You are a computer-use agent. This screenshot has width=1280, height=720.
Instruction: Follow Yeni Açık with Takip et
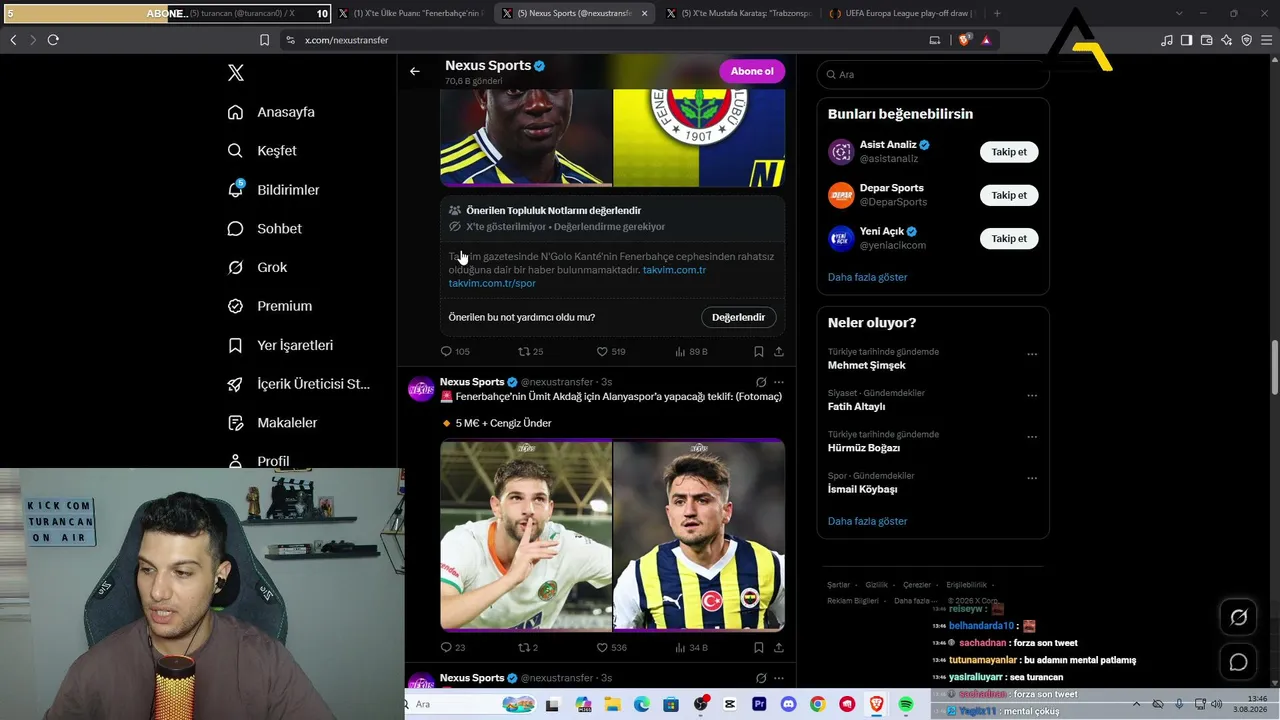(1009, 238)
